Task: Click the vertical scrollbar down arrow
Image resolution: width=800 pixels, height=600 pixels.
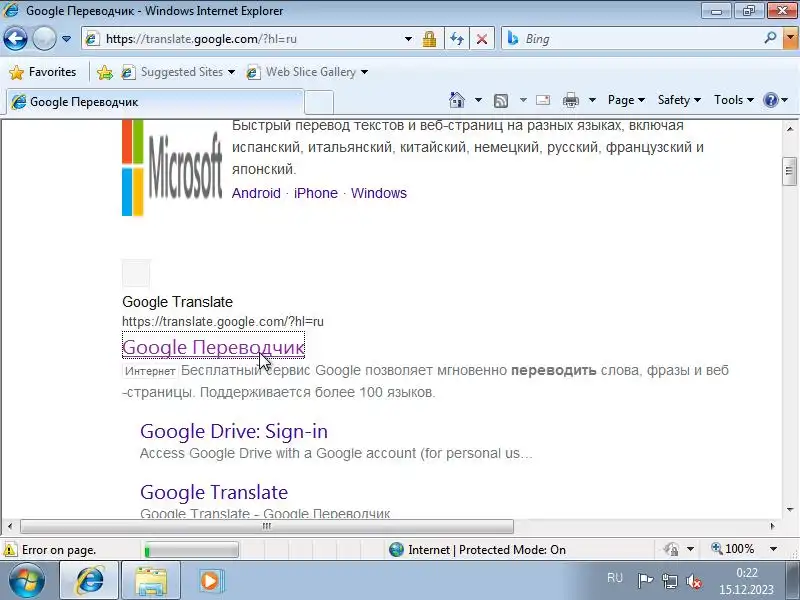Action: 789,509
